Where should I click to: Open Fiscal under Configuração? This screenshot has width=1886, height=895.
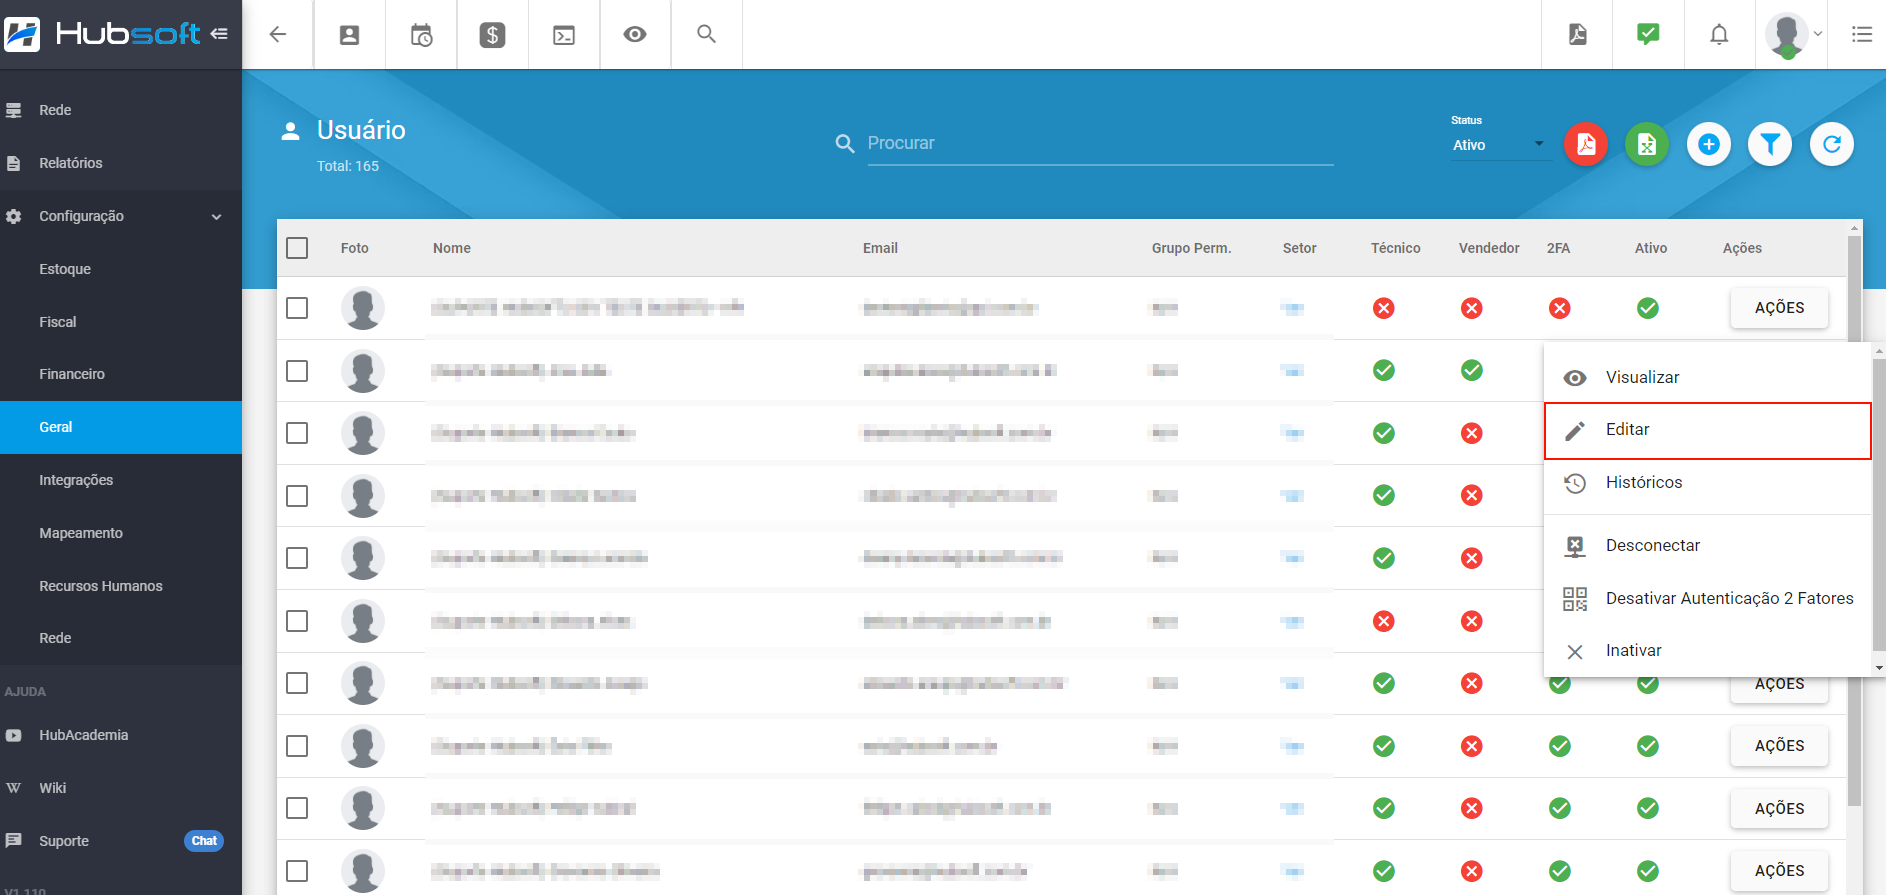coord(121,322)
